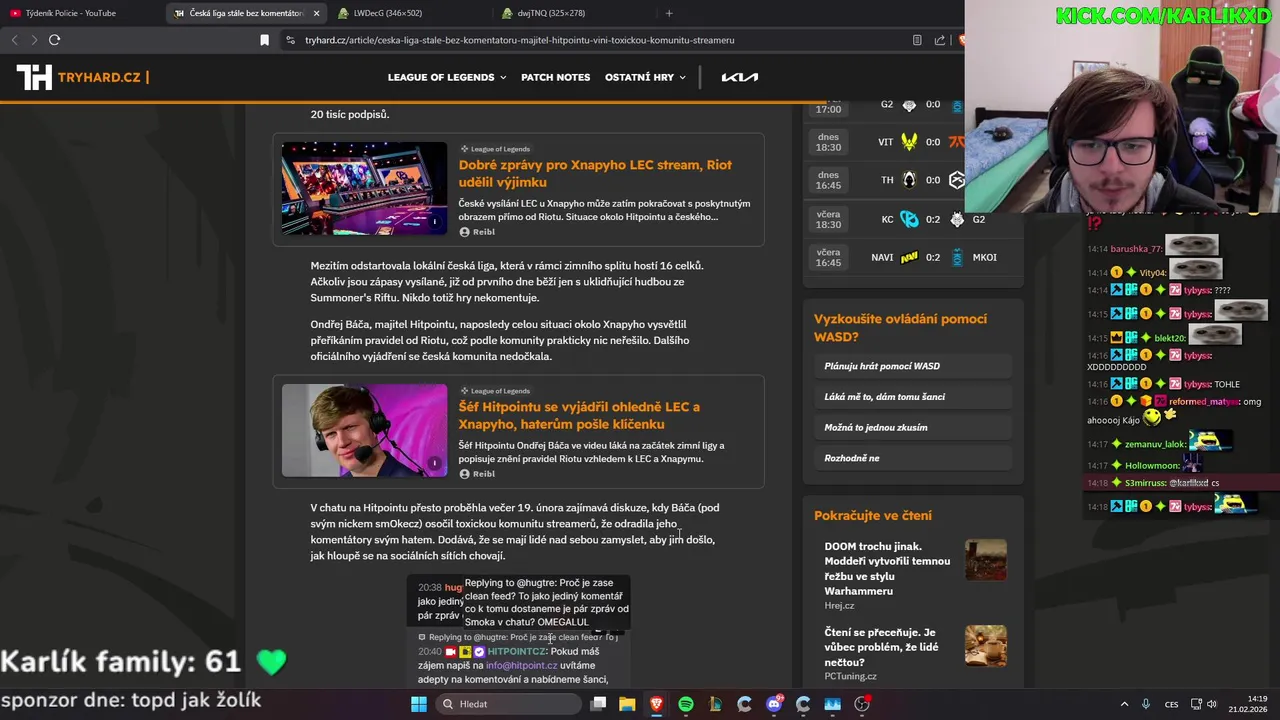Click HITPOINTCZ username in chat screenshot
This screenshot has height=720, width=1280.
[516, 652]
